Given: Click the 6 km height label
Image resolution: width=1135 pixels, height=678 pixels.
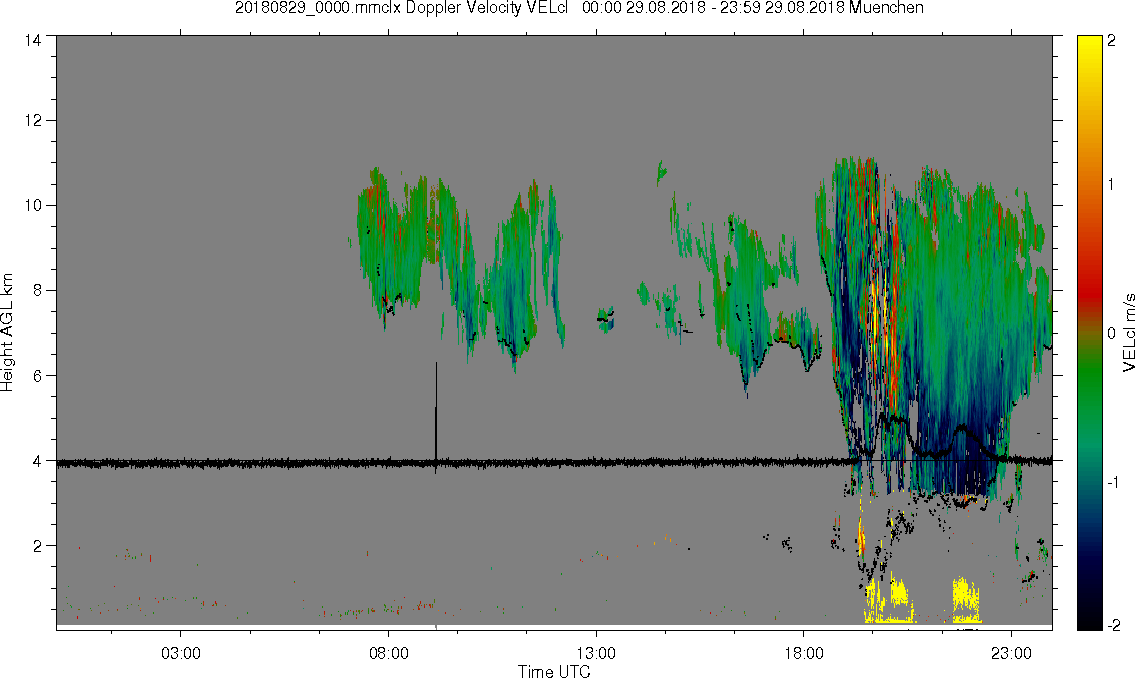Looking at the screenshot, I should 38,376.
